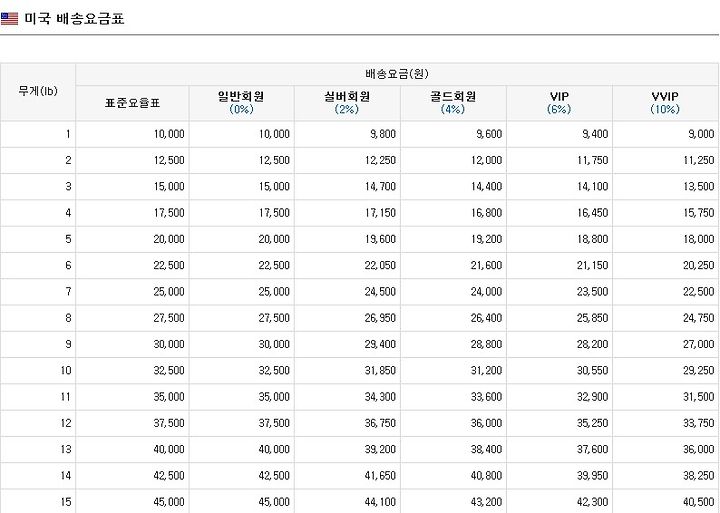Image resolution: width=720 pixels, height=513 pixels.
Task: Click the 39,200 silver member rate
Action: [380, 449]
